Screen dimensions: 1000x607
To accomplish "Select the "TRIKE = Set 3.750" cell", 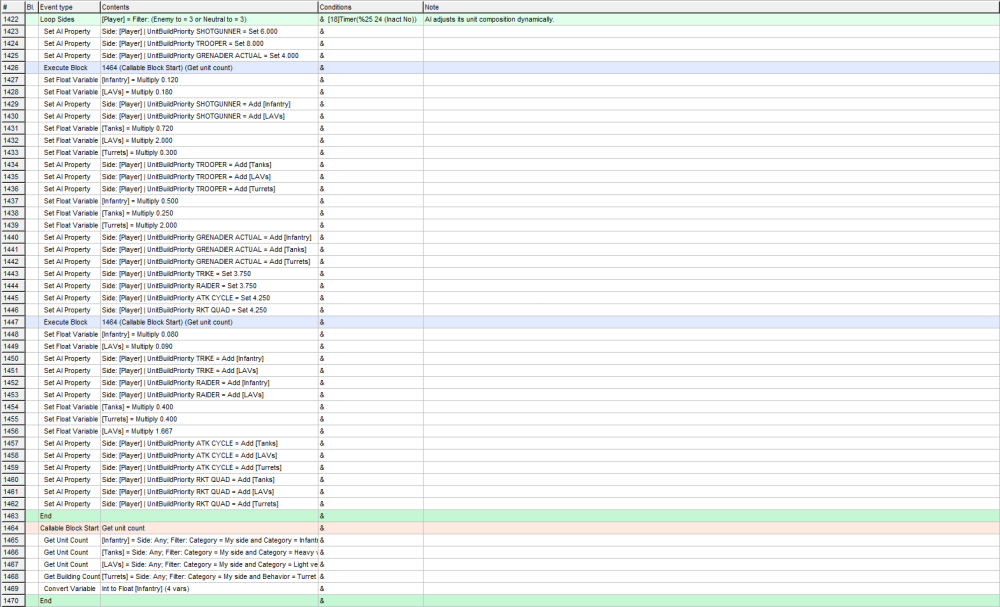I will coord(209,274).
